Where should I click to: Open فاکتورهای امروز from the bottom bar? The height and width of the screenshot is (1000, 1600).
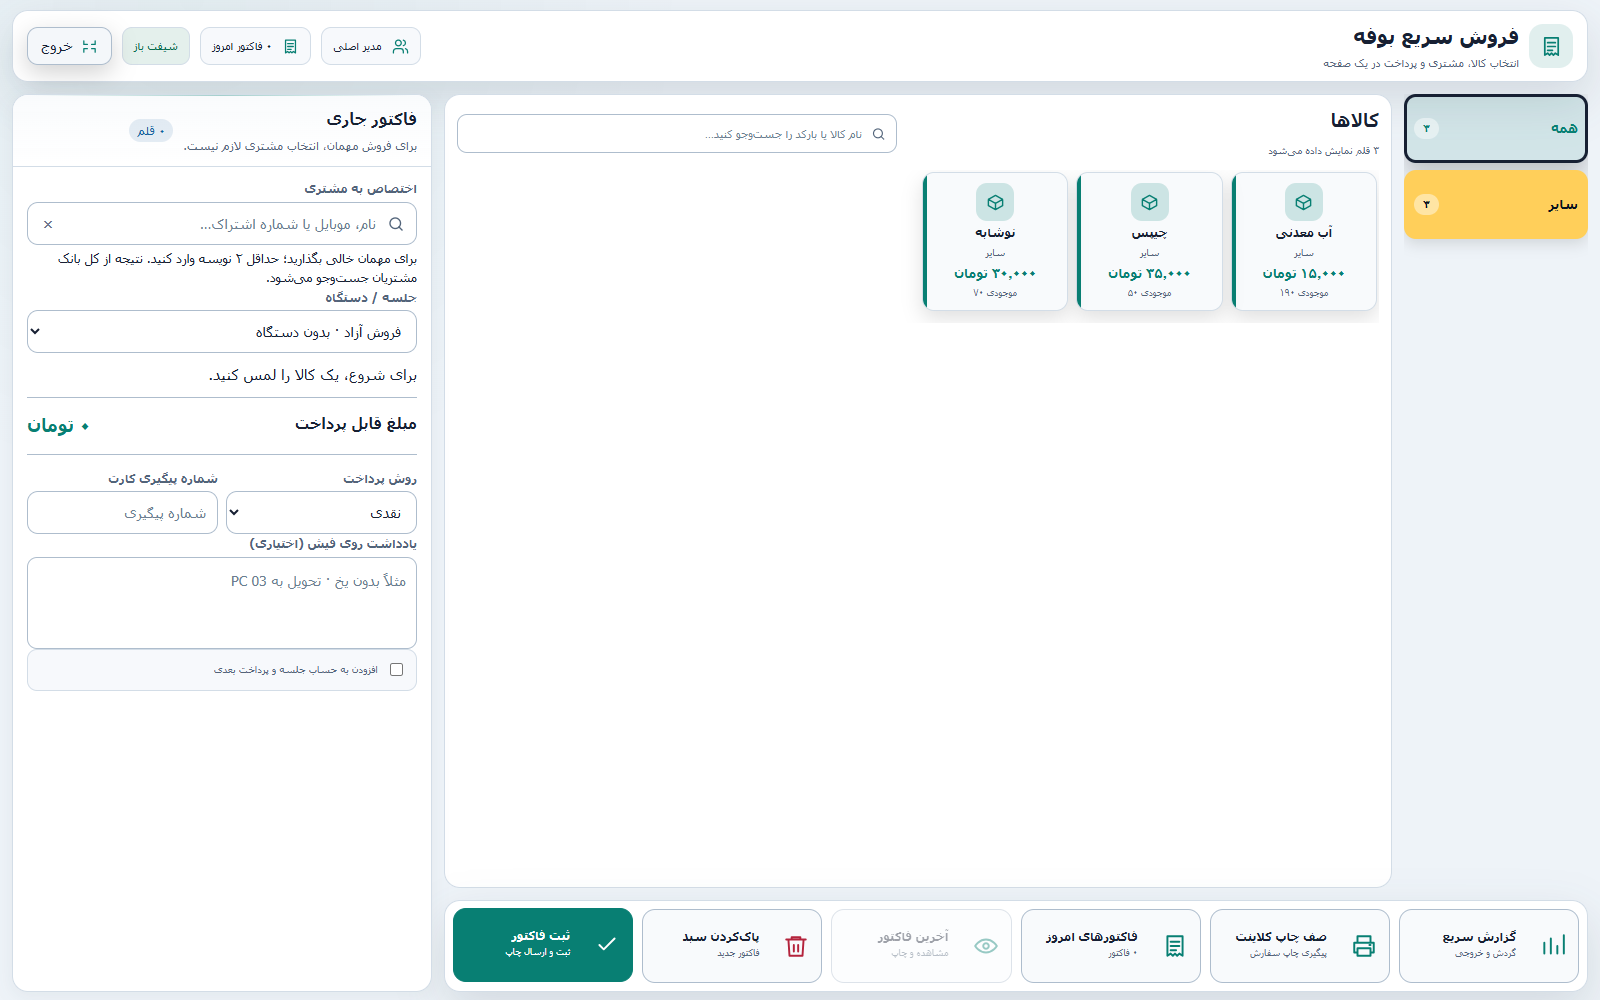[x=1111, y=946]
